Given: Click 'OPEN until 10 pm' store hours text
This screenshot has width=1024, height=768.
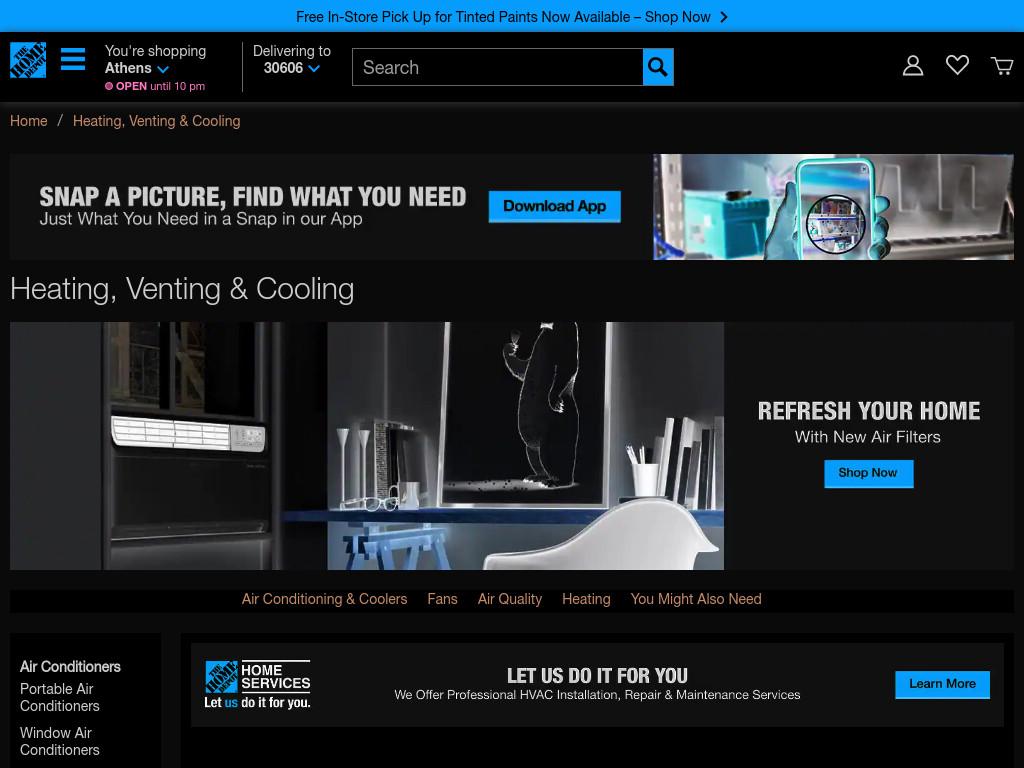Looking at the screenshot, I should point(155,86).
